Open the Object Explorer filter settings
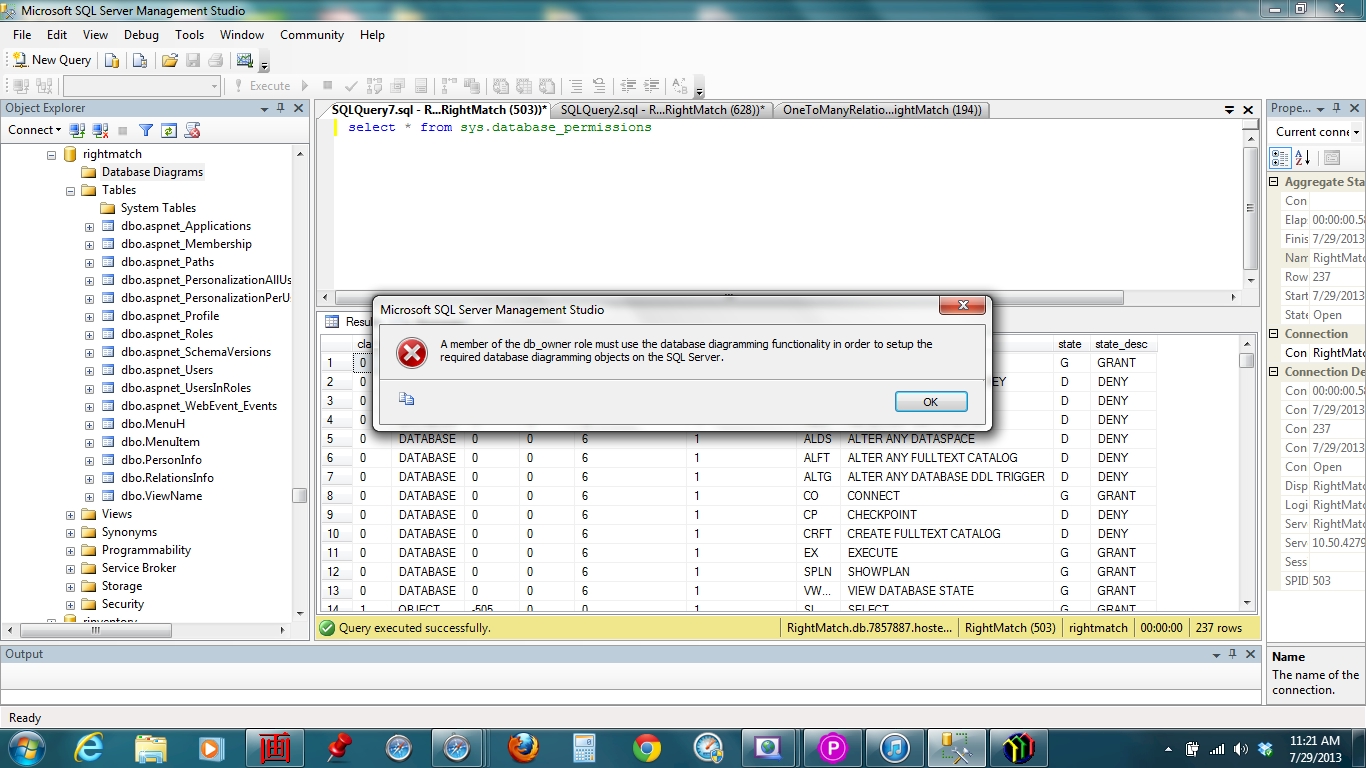This screenshot has height=768, width=1366. (145, 130)
